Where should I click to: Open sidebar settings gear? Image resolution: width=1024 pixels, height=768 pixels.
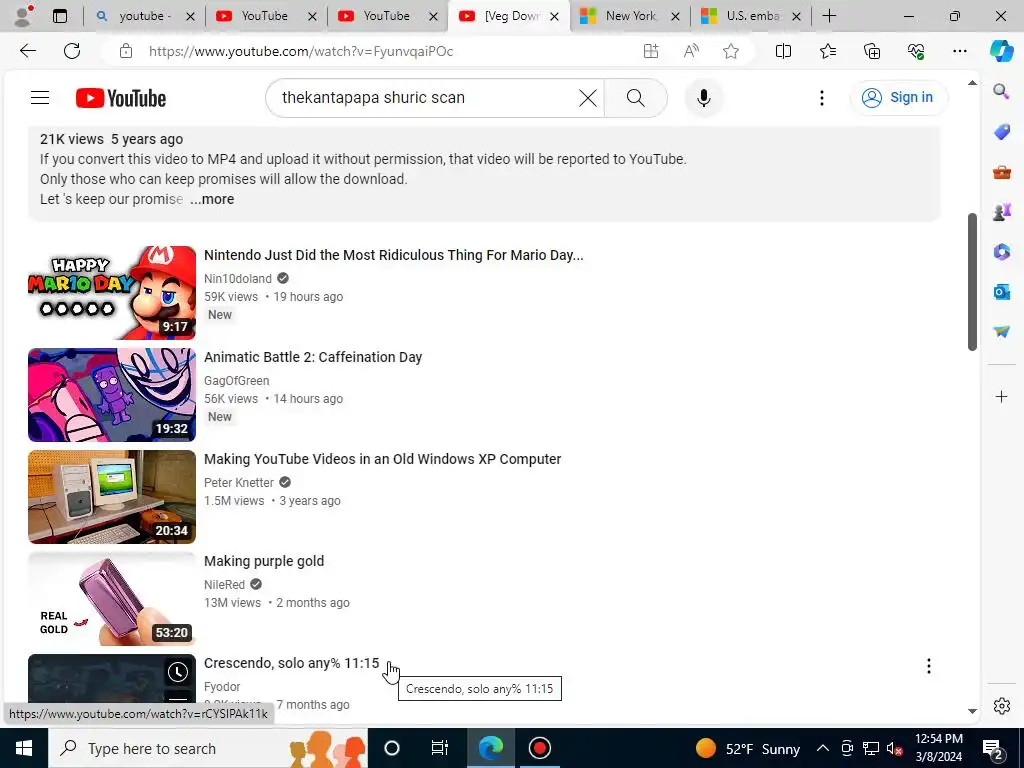(1001, 706)
